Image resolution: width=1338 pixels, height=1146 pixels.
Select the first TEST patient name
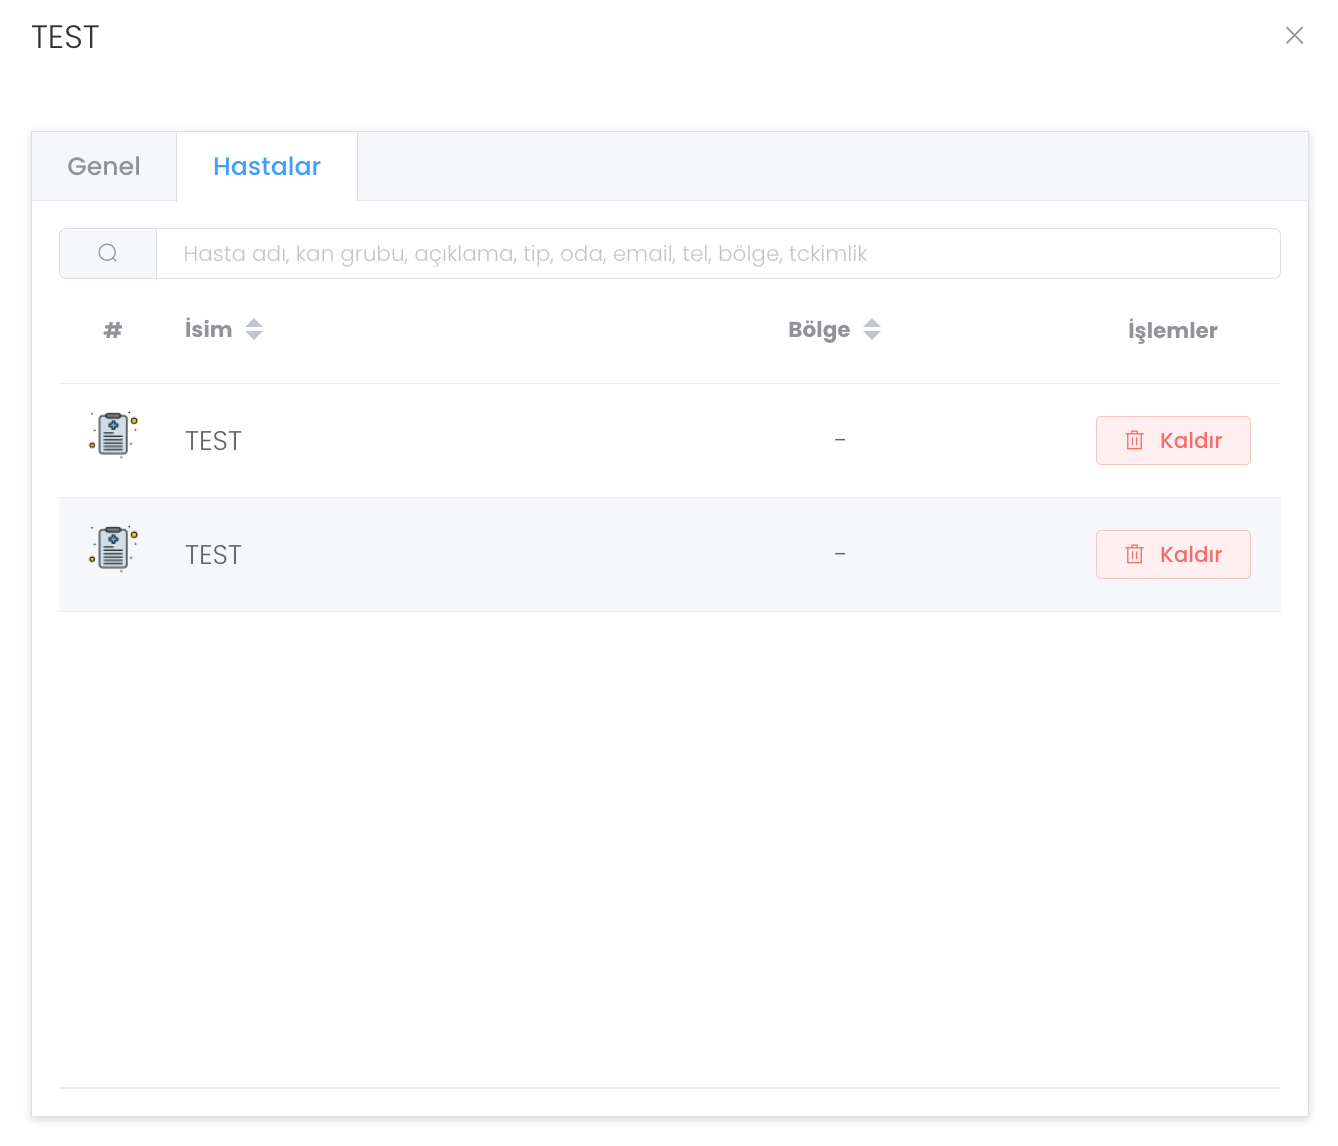click(213, 441)
